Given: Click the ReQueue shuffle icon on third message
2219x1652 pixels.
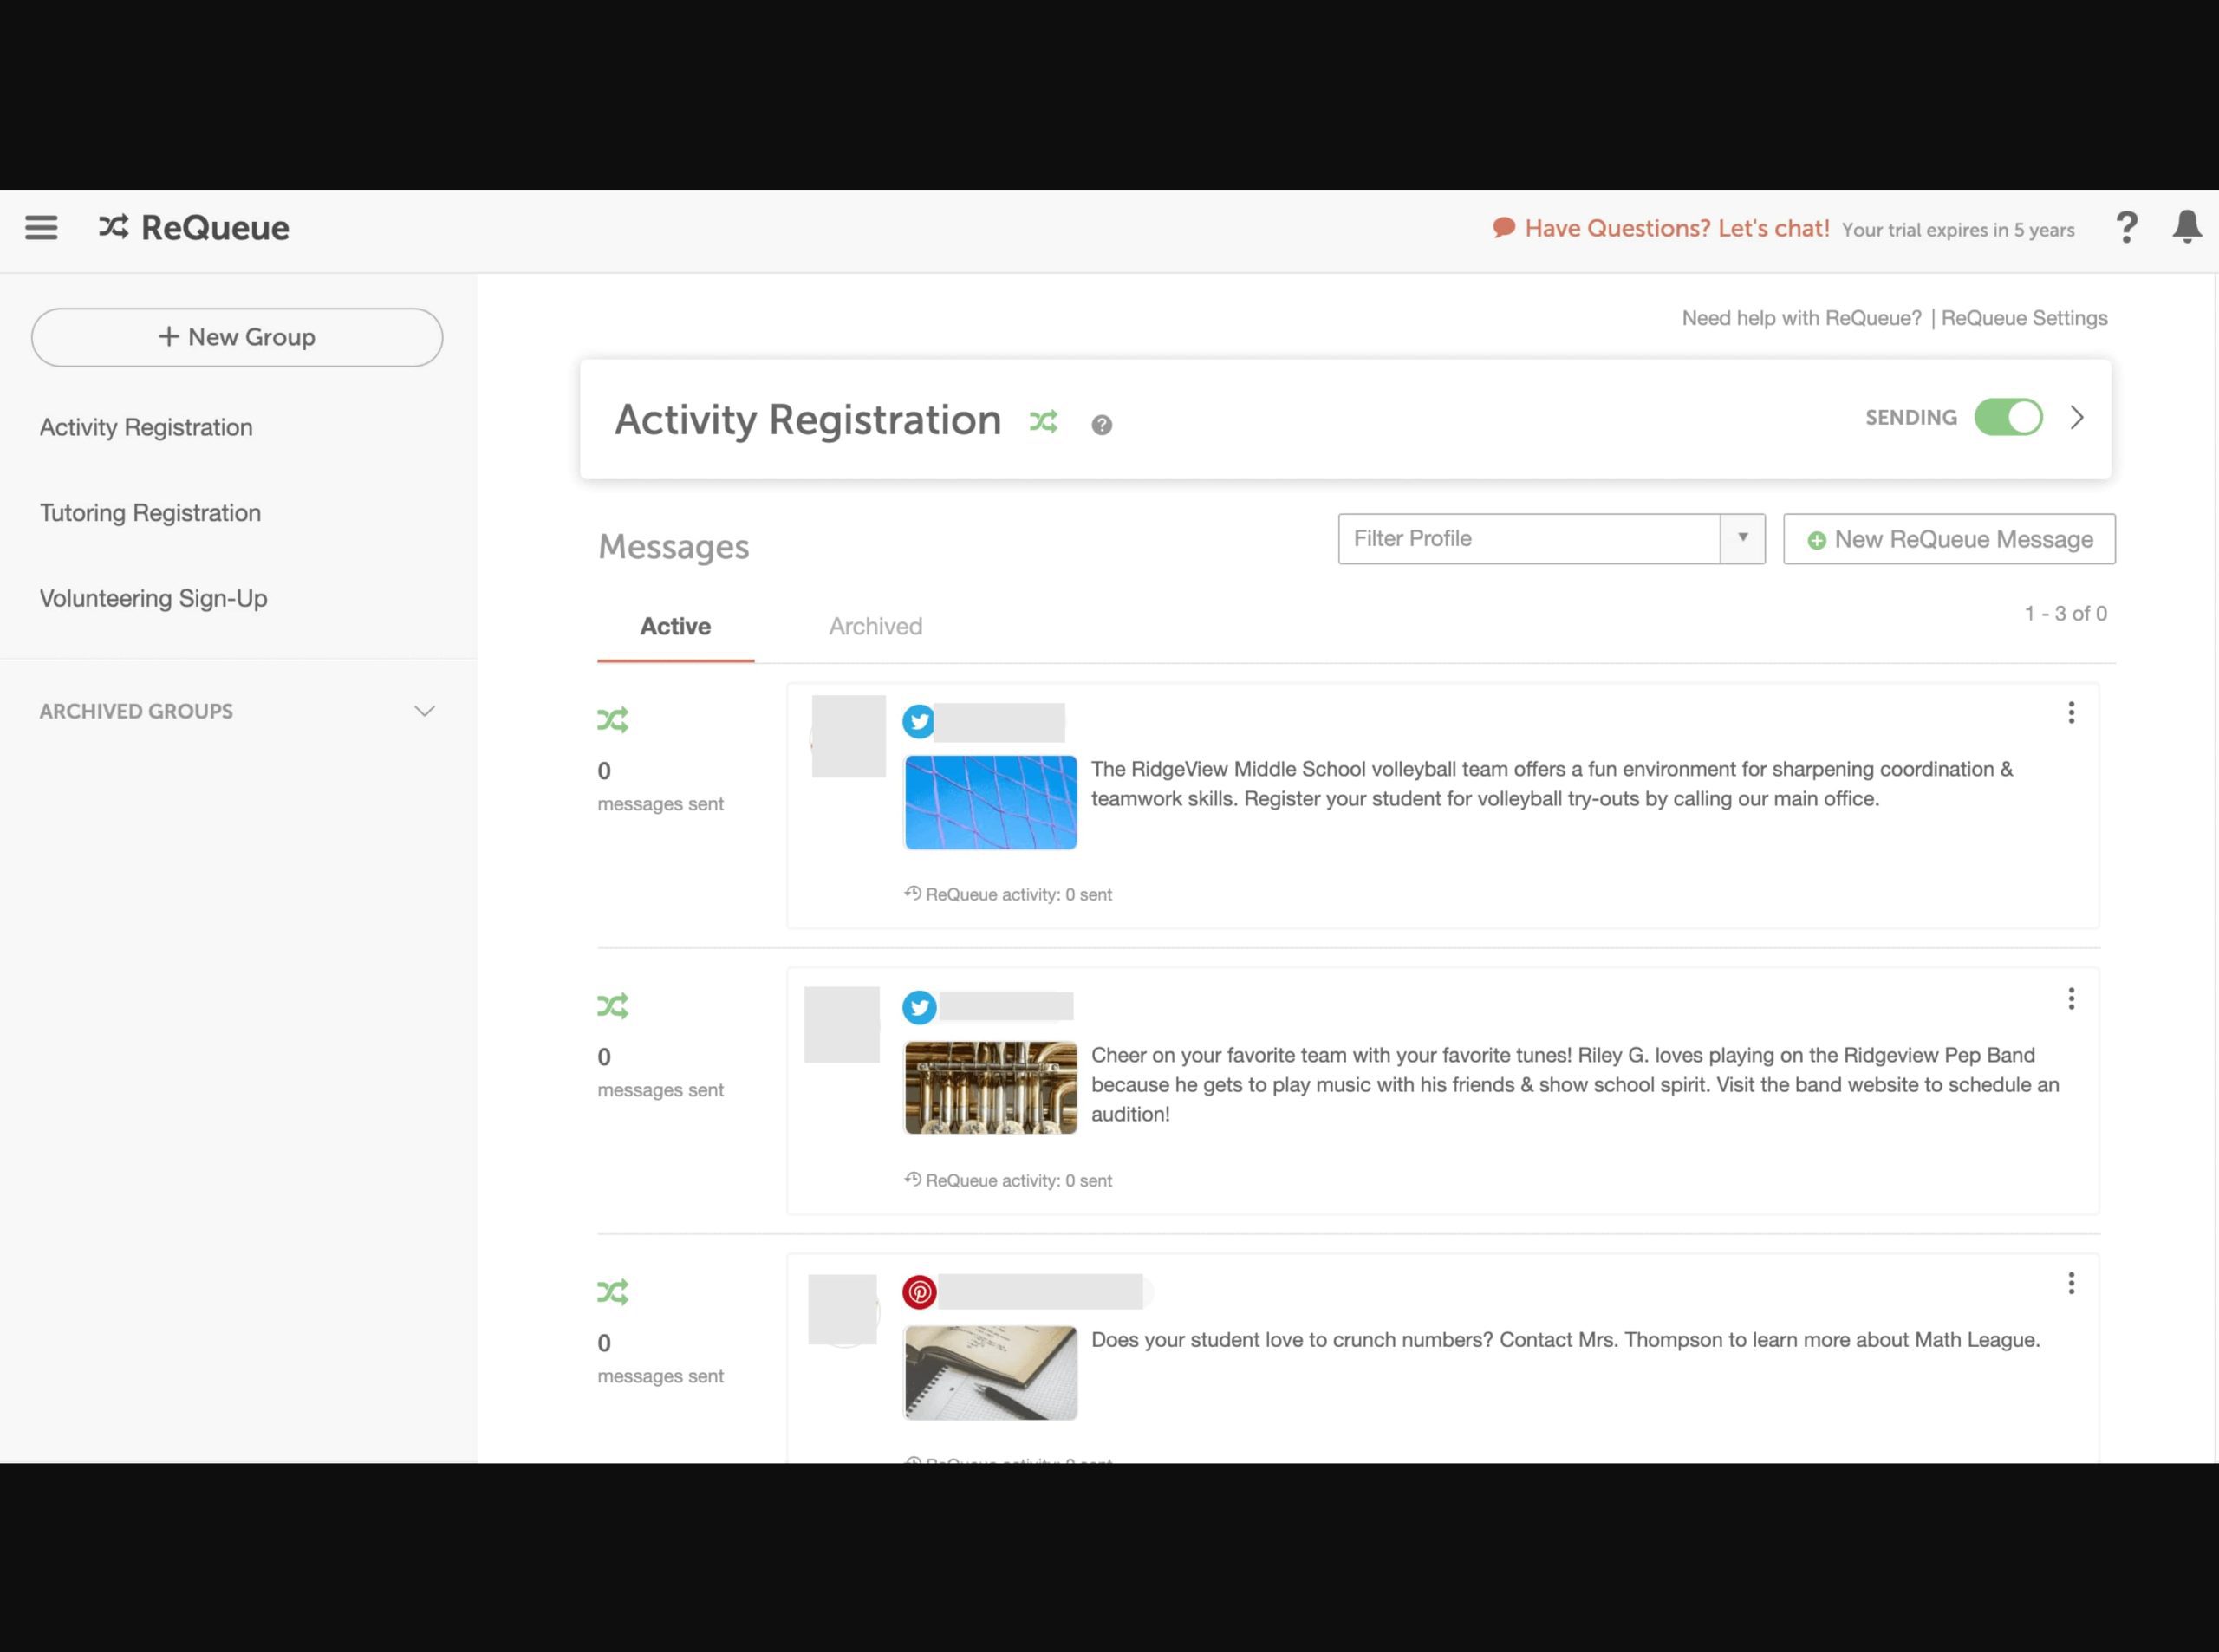Looking at the screenshot, I should click(613, 1291).
